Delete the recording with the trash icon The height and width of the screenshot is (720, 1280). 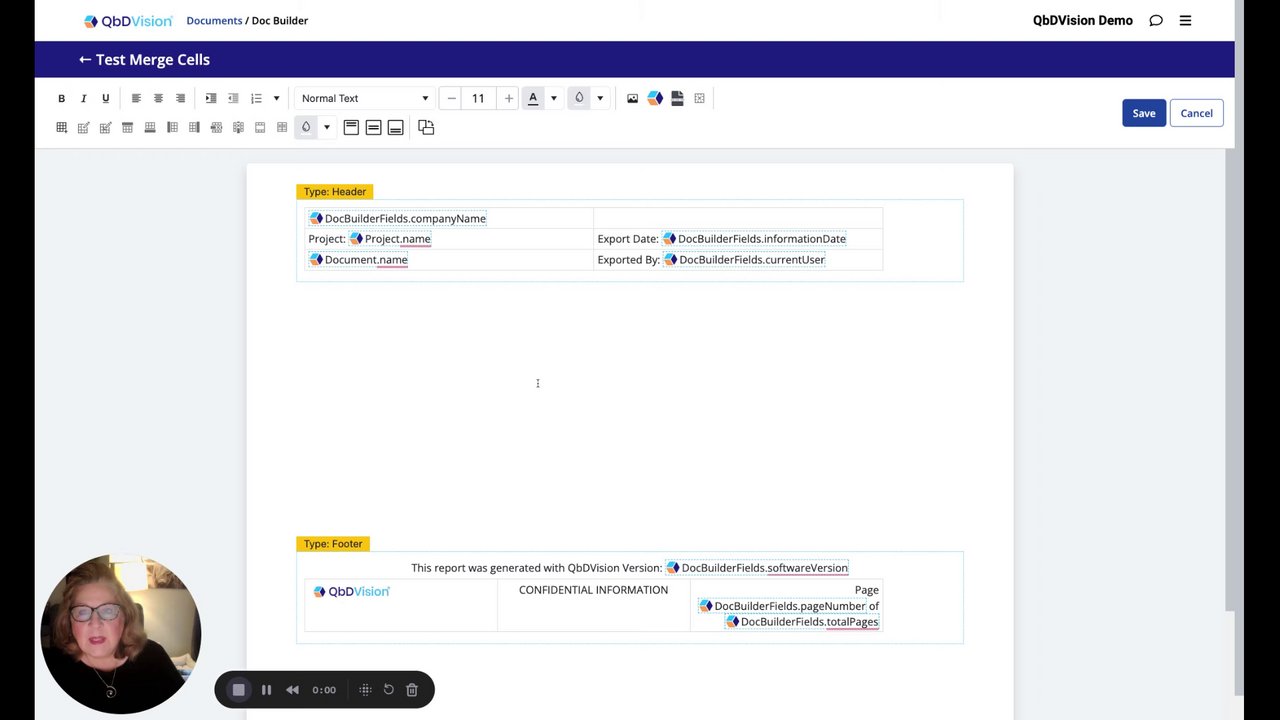pos(412,689)
